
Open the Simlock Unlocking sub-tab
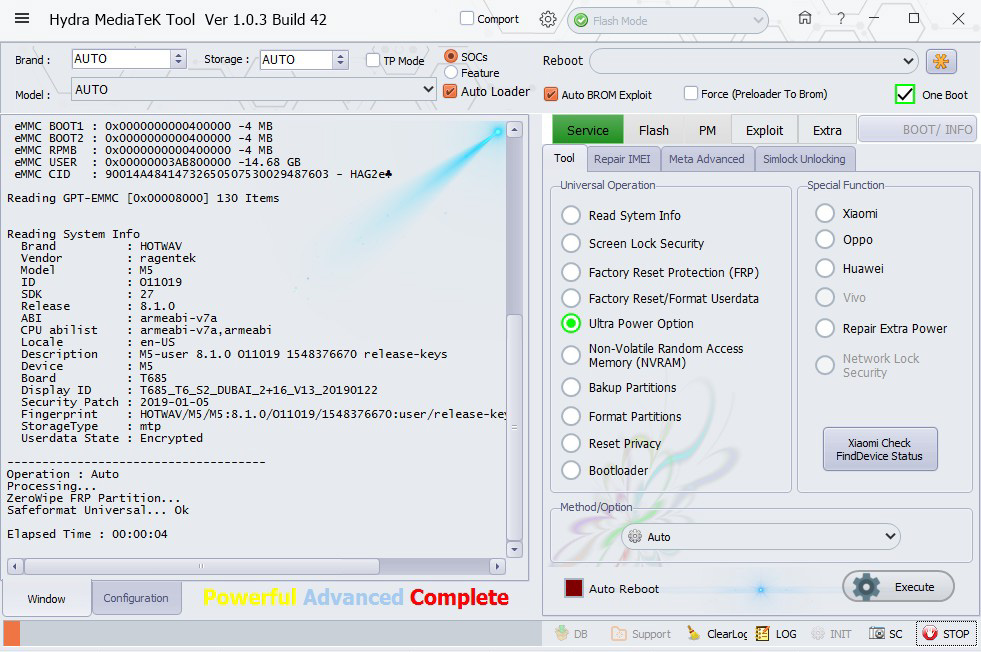(804, 159)
